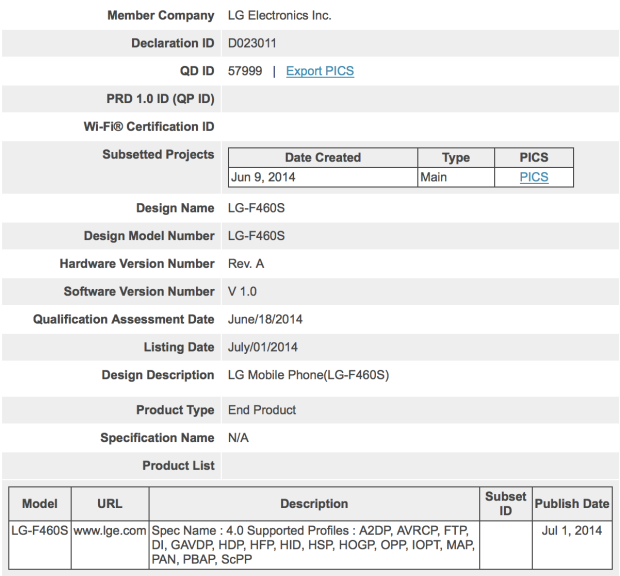Click the Wi-Fi Certification ID label
This screenshot has width=620, height=576.
coord(149,127)
